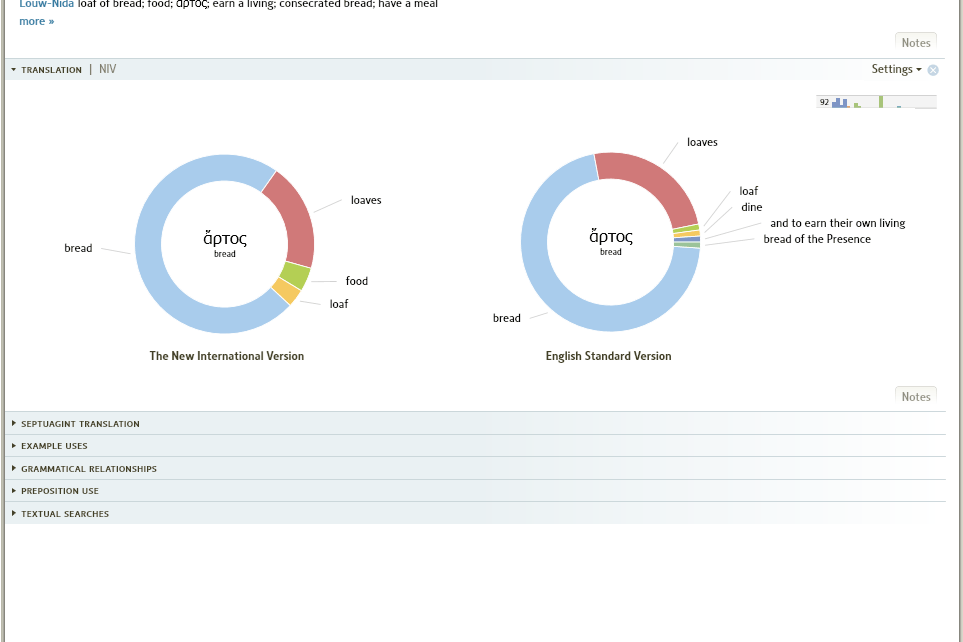Screen dimensions: 963x642
Task: Click the 'loaves' label above the ESV chart
Action: (x=702, y=142)
